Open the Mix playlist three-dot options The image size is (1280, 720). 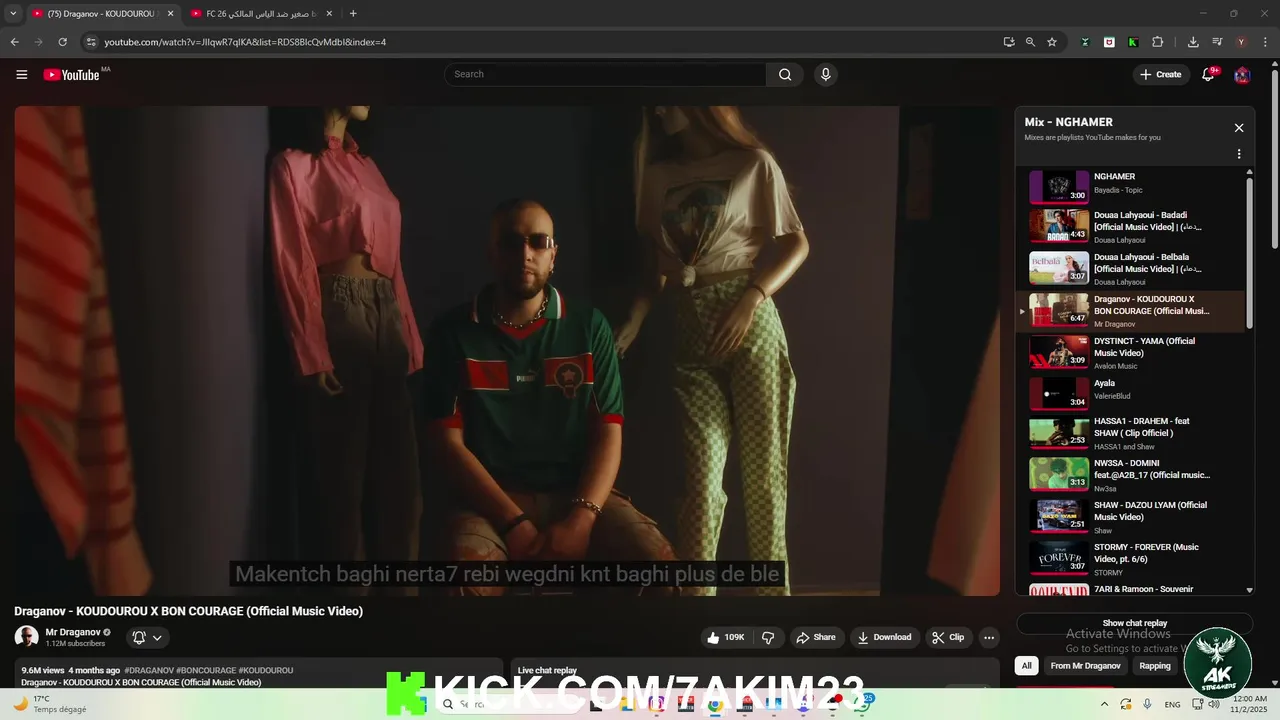[1239, 154]
